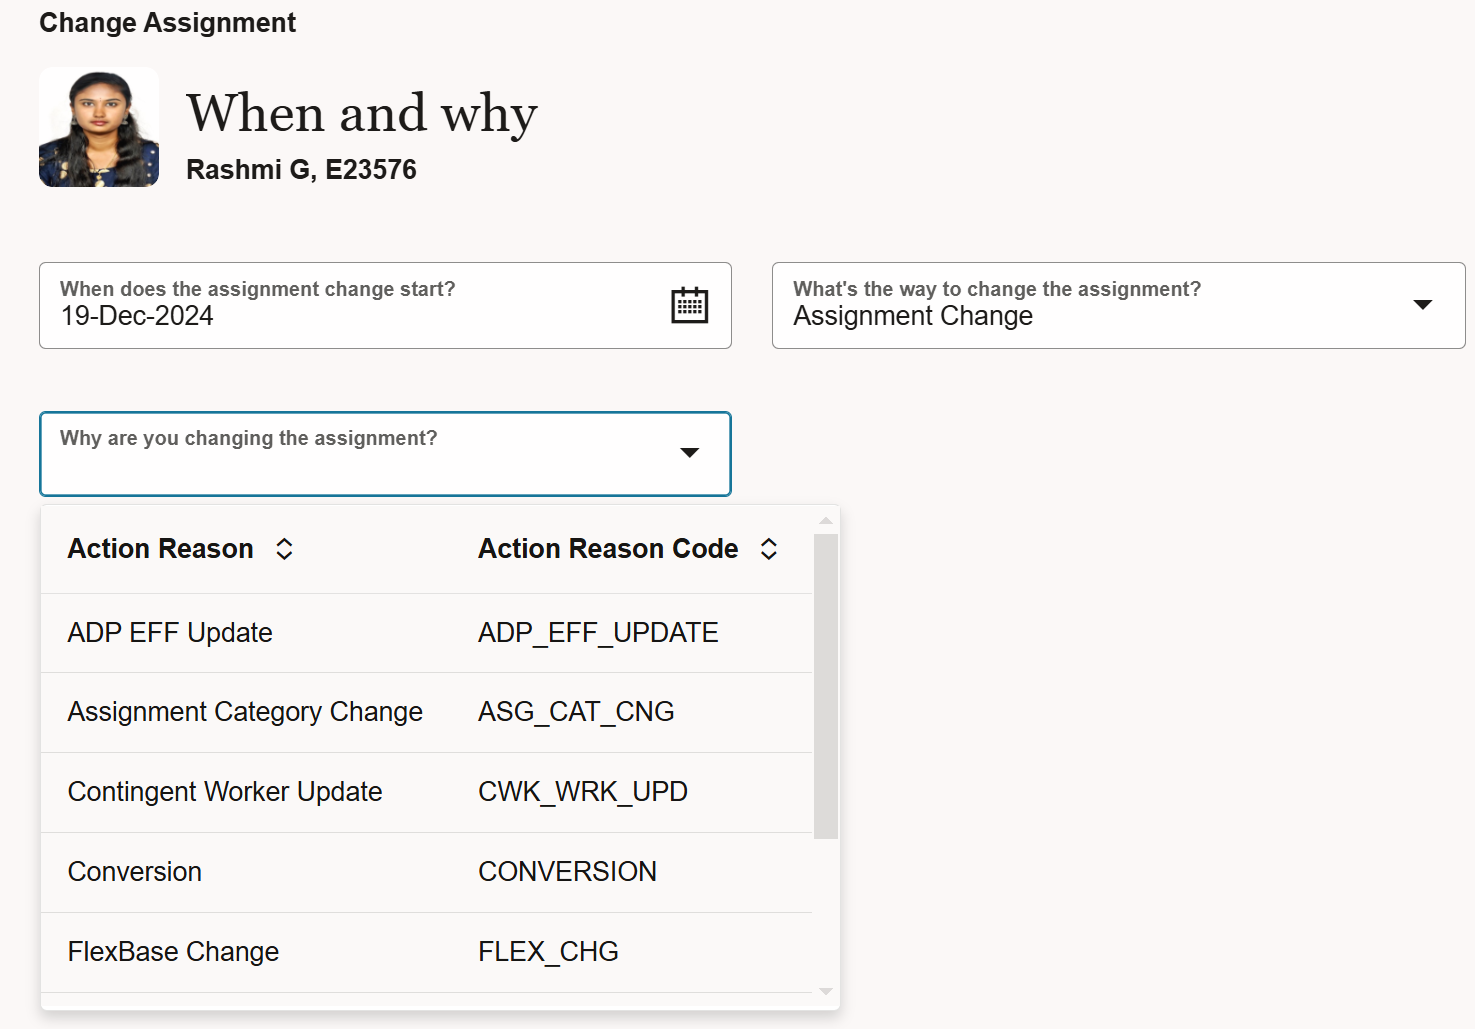Open the calendar date picker icon
Image resolution: width=1475 pixels, height=1029 pixels.
tap(689, 305)
